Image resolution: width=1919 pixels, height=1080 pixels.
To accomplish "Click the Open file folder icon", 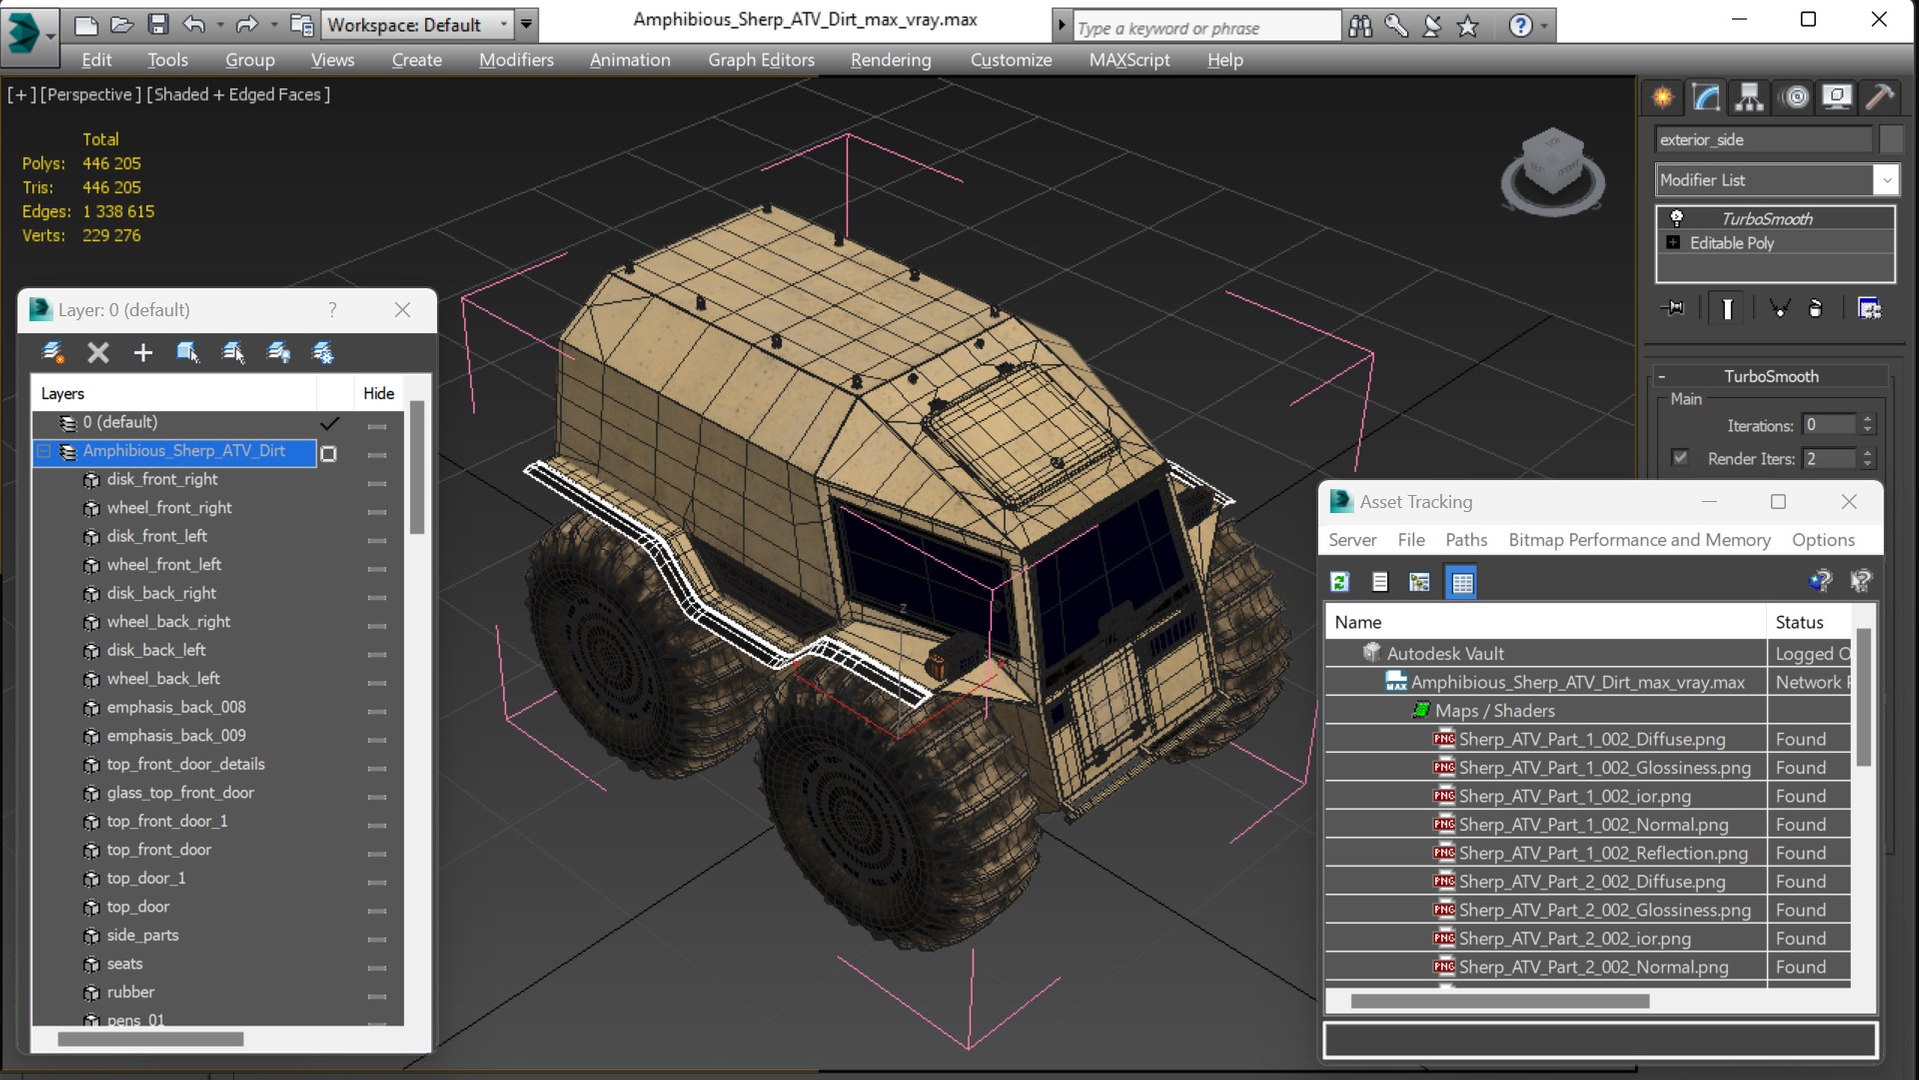I will (x=122, y=25).
